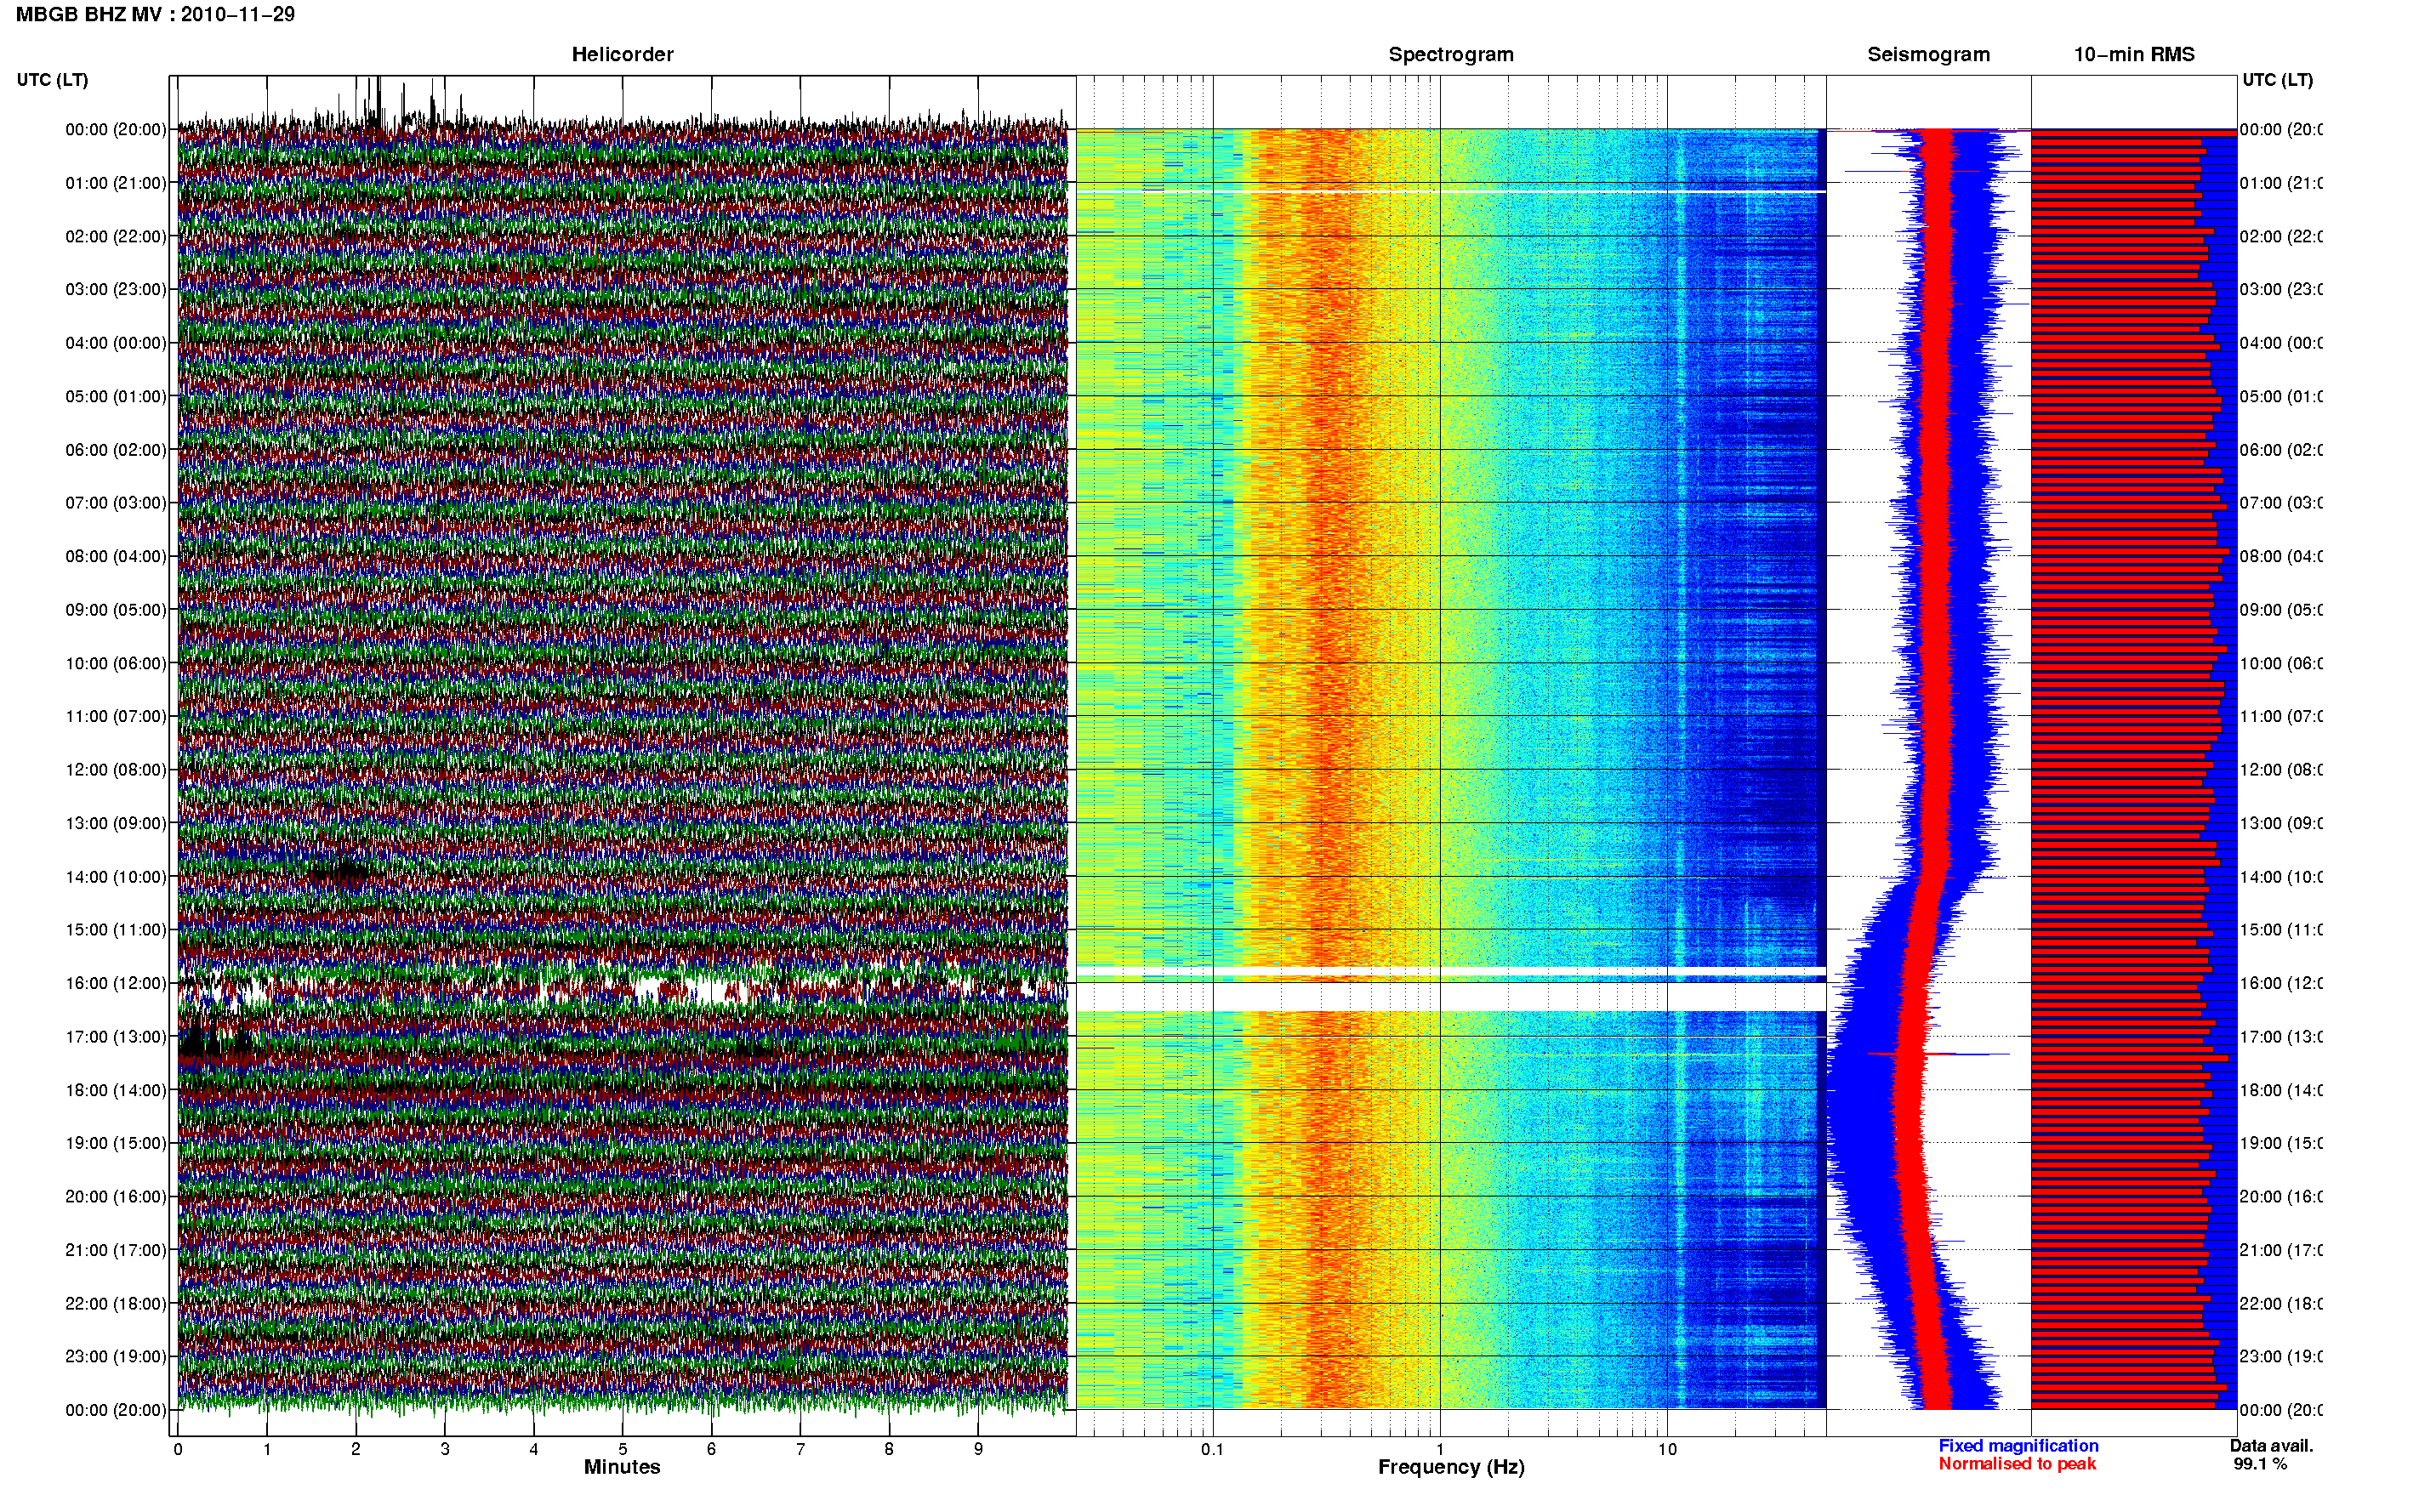Click the 12:00 (08: label on the right time axis
Image resolution: width=2419 pixels, height=1512 pixels.
[x=2281, y=770]
